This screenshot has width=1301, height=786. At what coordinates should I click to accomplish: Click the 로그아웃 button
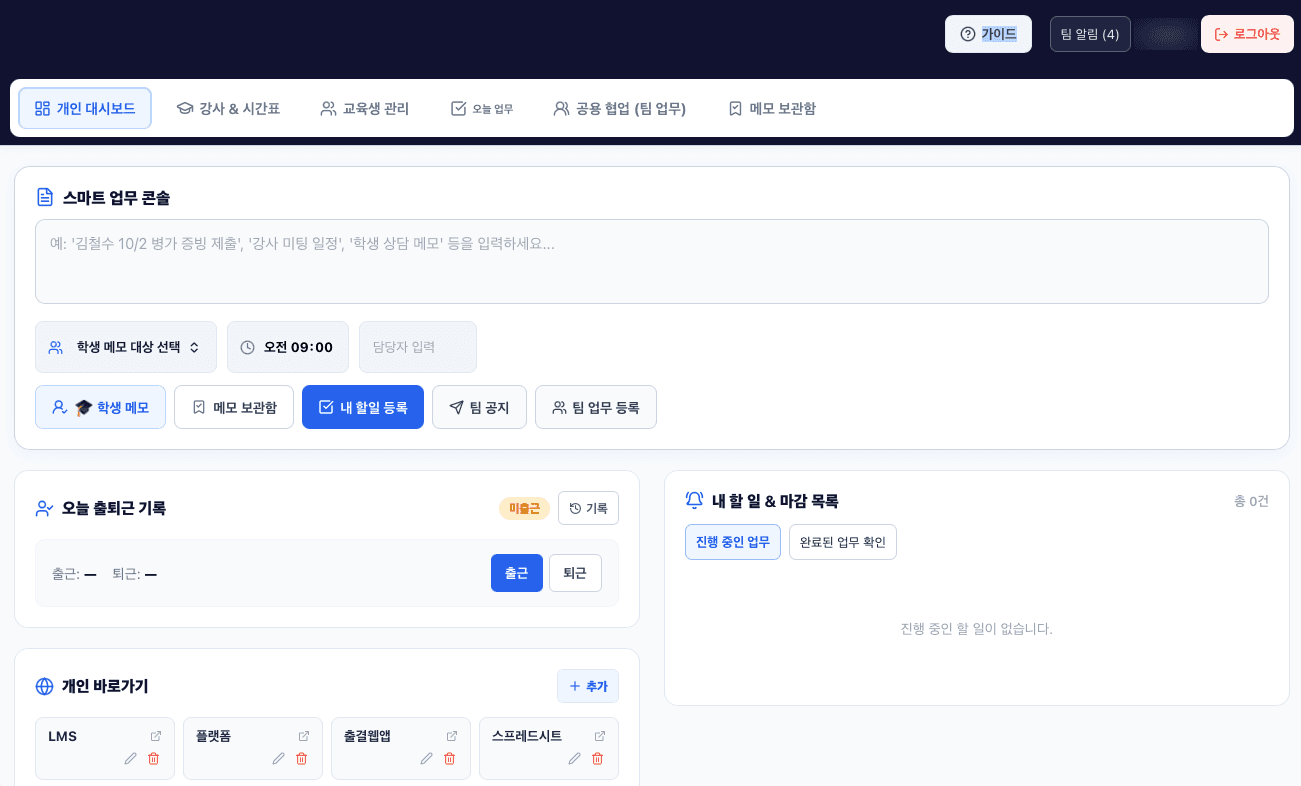1247,34
